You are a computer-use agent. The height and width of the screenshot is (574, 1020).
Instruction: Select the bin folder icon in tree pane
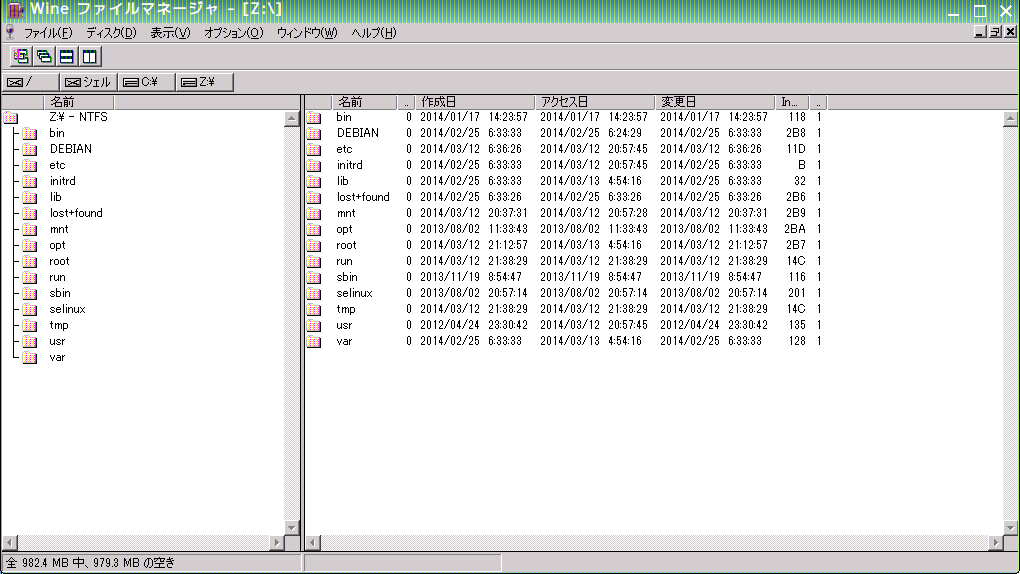[29, 133]
